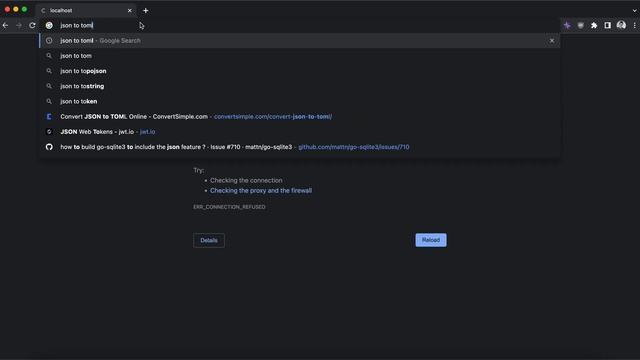Close the localhost tab

click(130, 11)
